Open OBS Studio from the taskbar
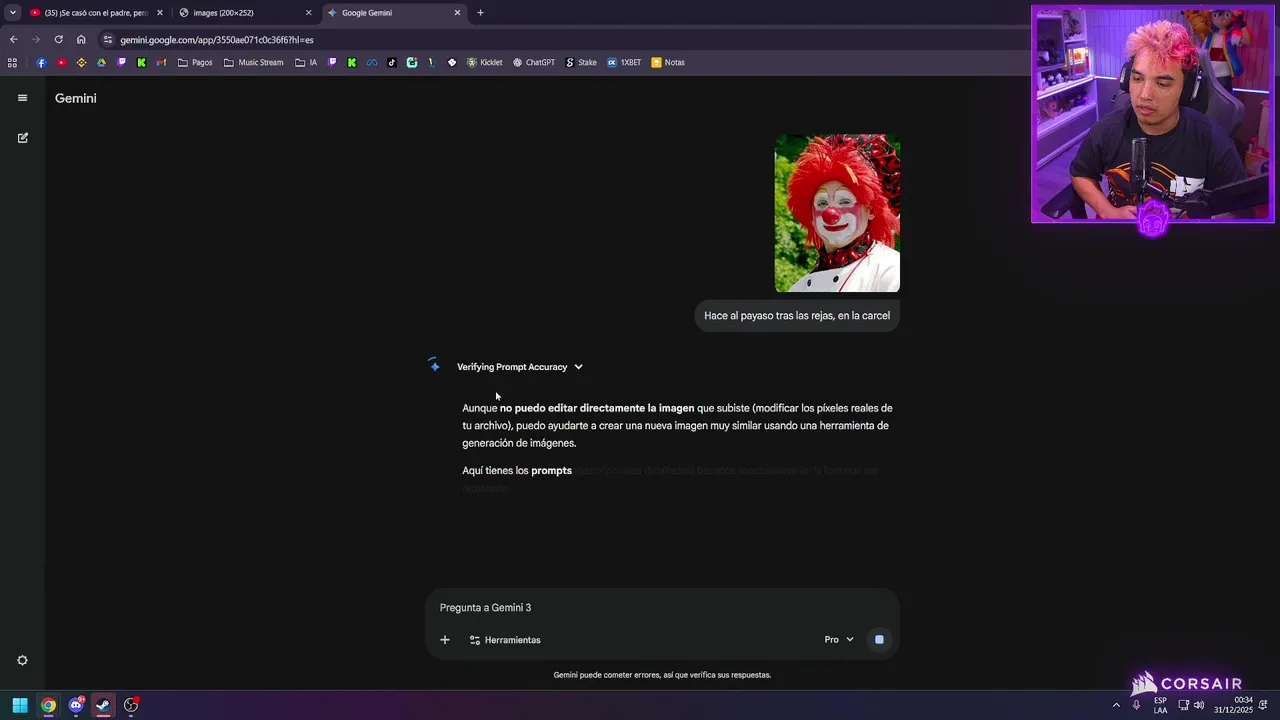 point(131,705)
